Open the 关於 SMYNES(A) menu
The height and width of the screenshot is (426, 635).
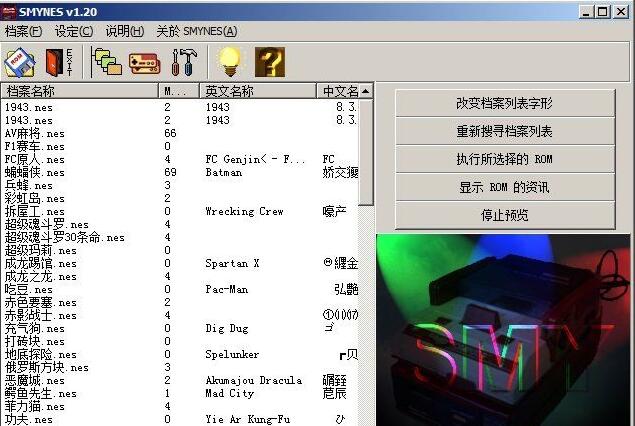click(x=197, y=31)
